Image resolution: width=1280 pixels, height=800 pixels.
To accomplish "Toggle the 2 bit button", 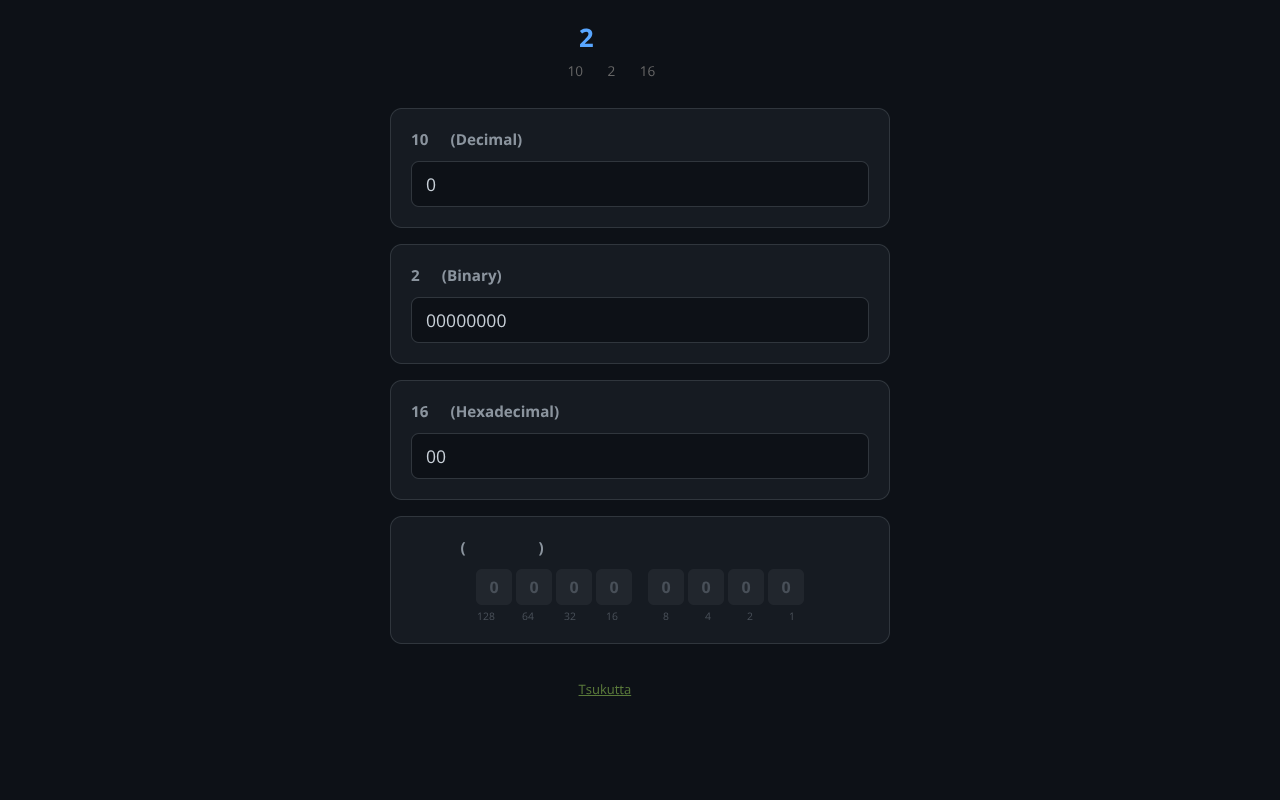I will (746, 587).
